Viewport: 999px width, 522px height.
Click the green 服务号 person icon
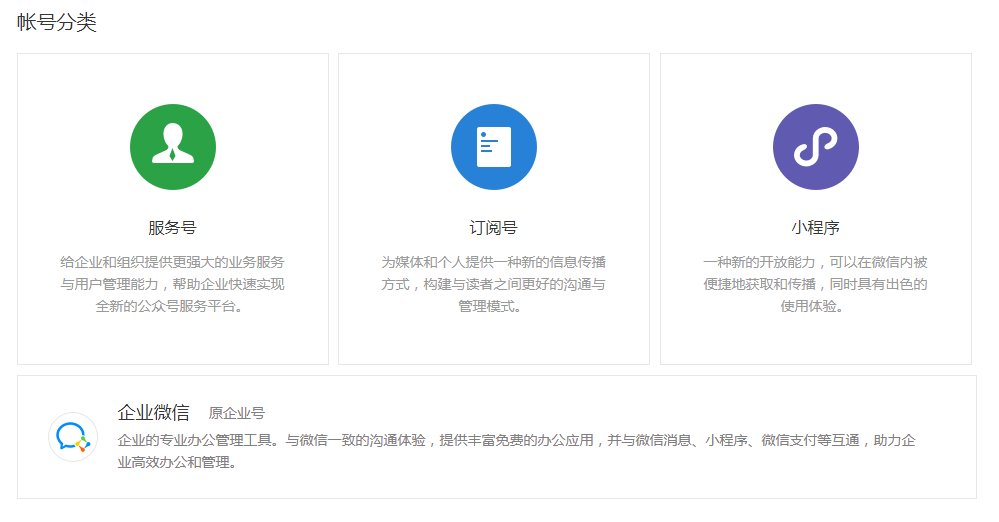click(173, 147)
